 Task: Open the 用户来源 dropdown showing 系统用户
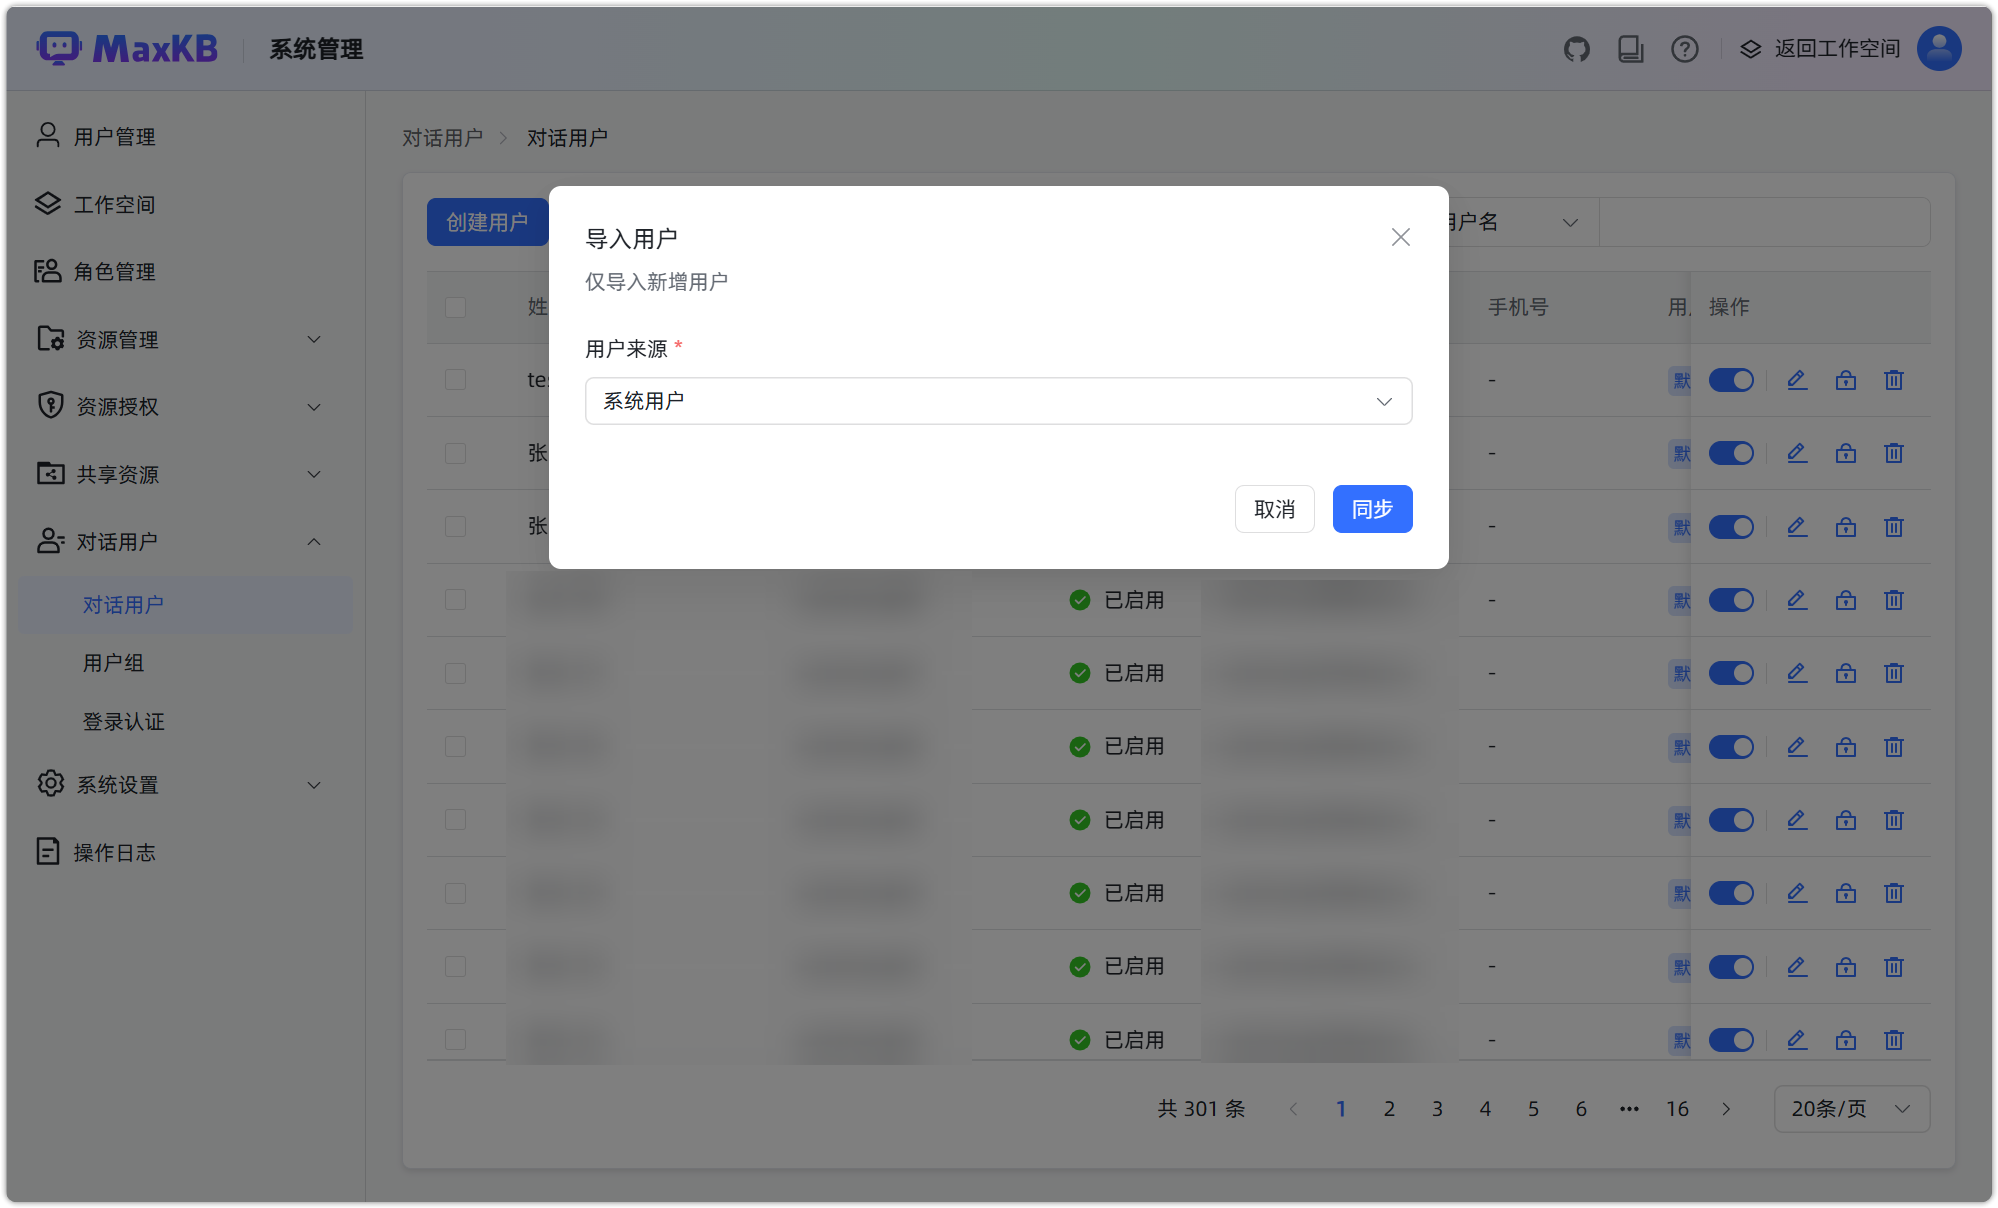coord(997,400)
